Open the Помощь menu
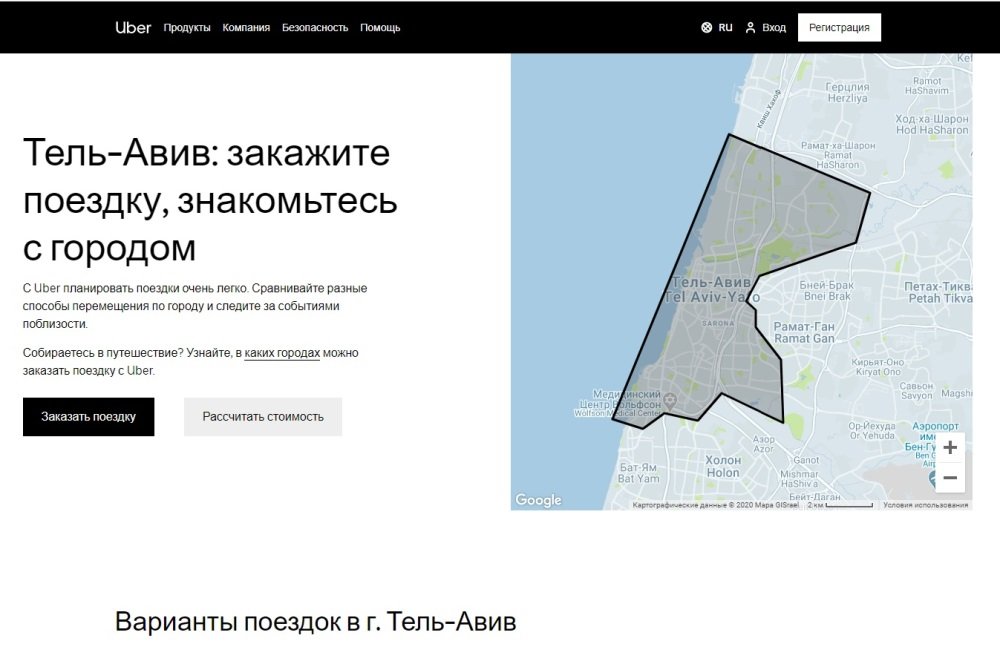Image resolution: width=1000 pixels, height=661 pixels. 380,27
